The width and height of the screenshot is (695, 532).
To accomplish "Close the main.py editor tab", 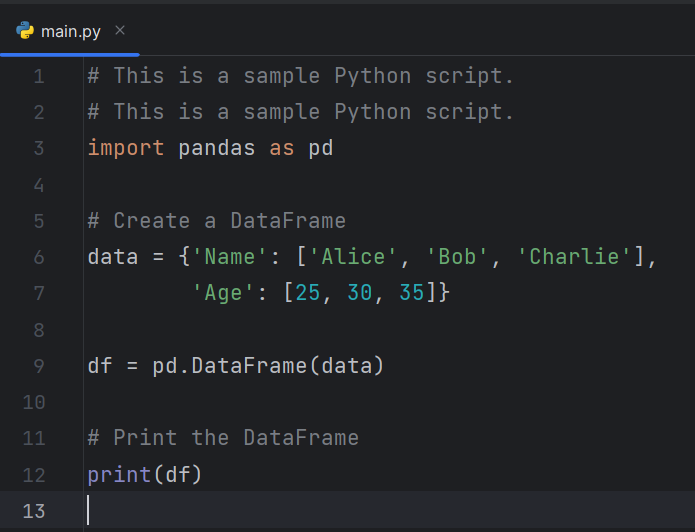I will coord(120,31).
